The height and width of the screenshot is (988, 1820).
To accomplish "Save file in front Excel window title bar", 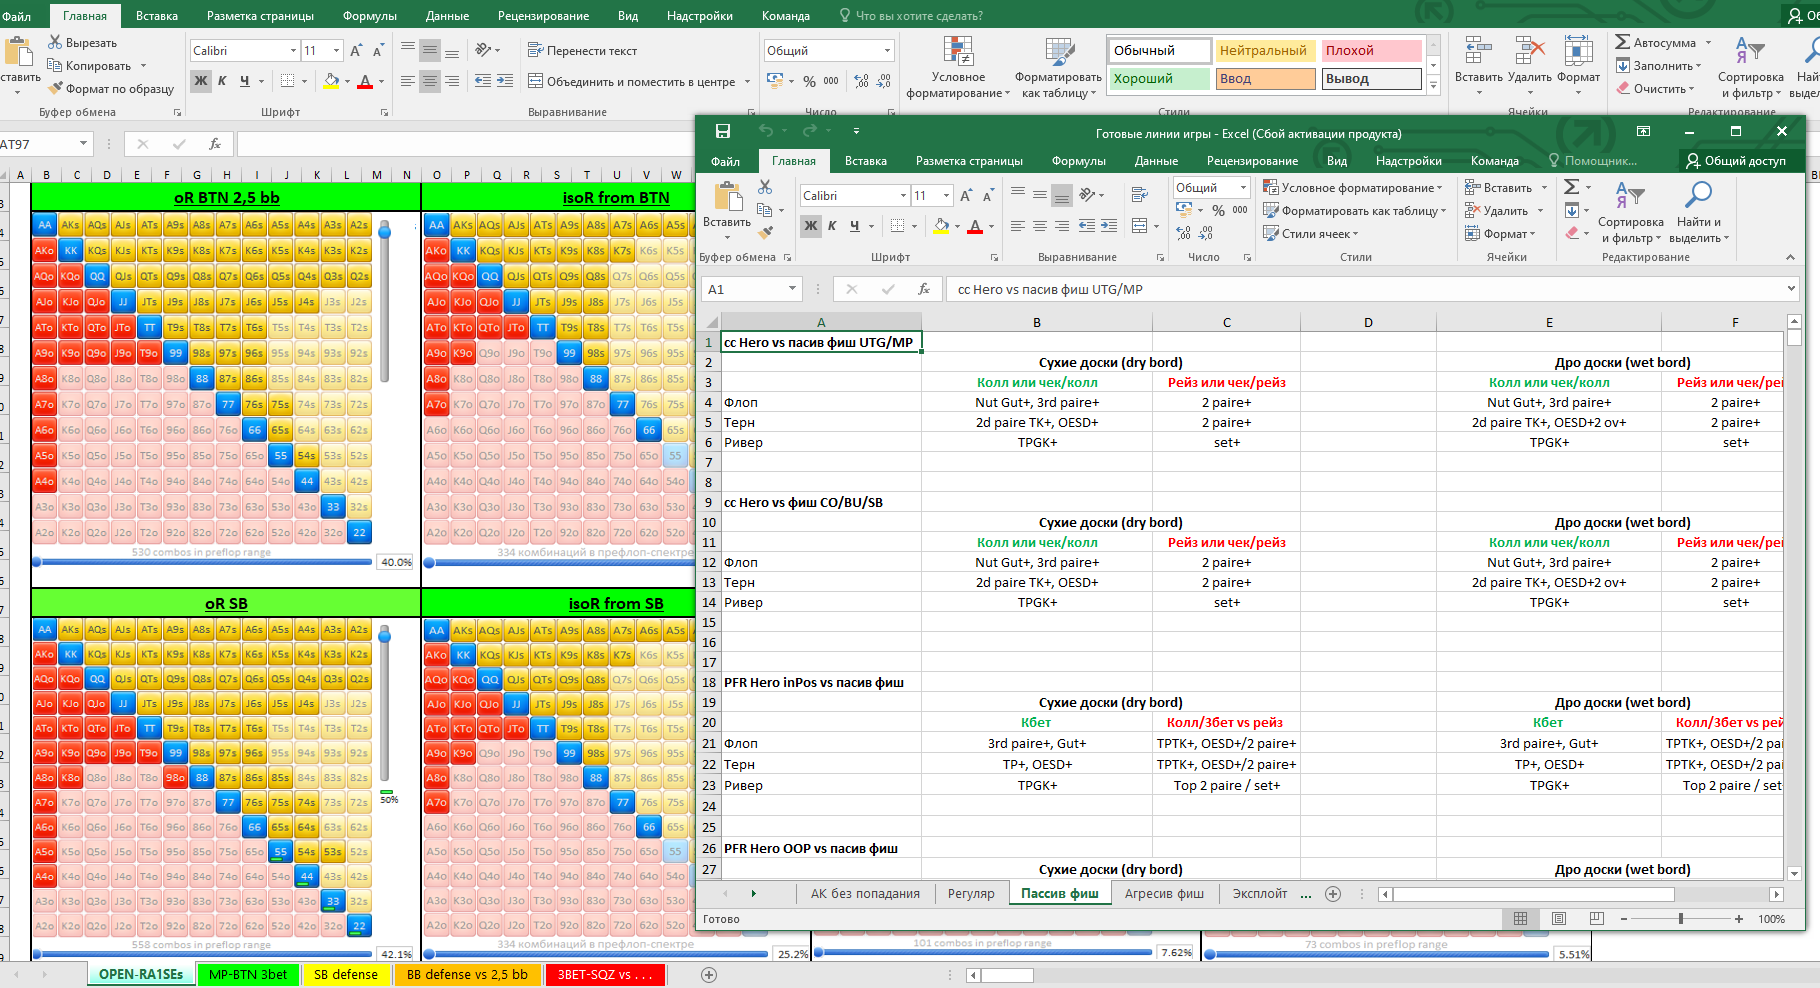I will [723, 131].
